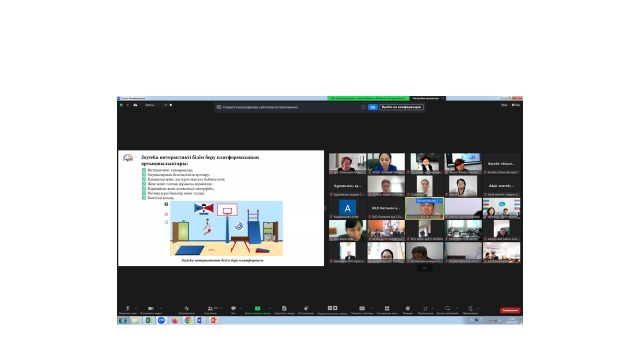Open the Reactions icon

click(407, 309)
